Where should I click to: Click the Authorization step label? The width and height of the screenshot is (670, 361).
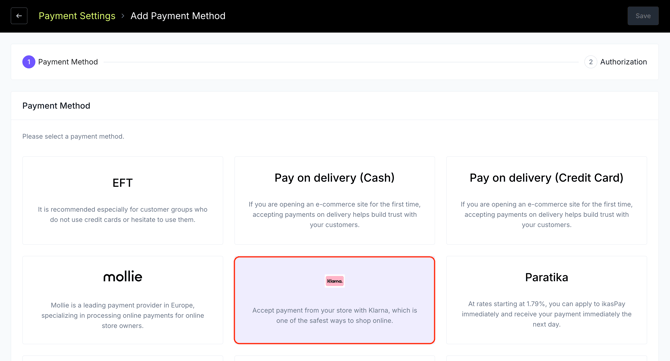point(623,62)
